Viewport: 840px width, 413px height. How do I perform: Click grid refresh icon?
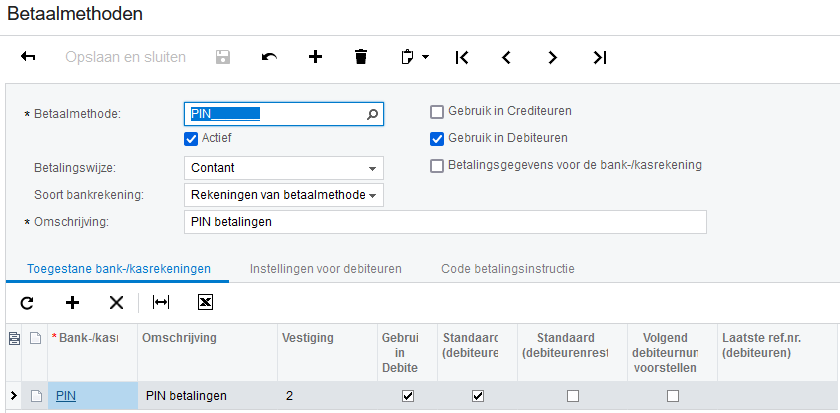click(27, 302)
